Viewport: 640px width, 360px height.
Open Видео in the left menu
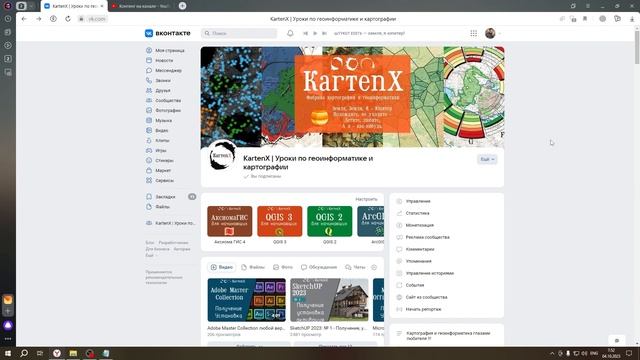(x=157, y=131)
